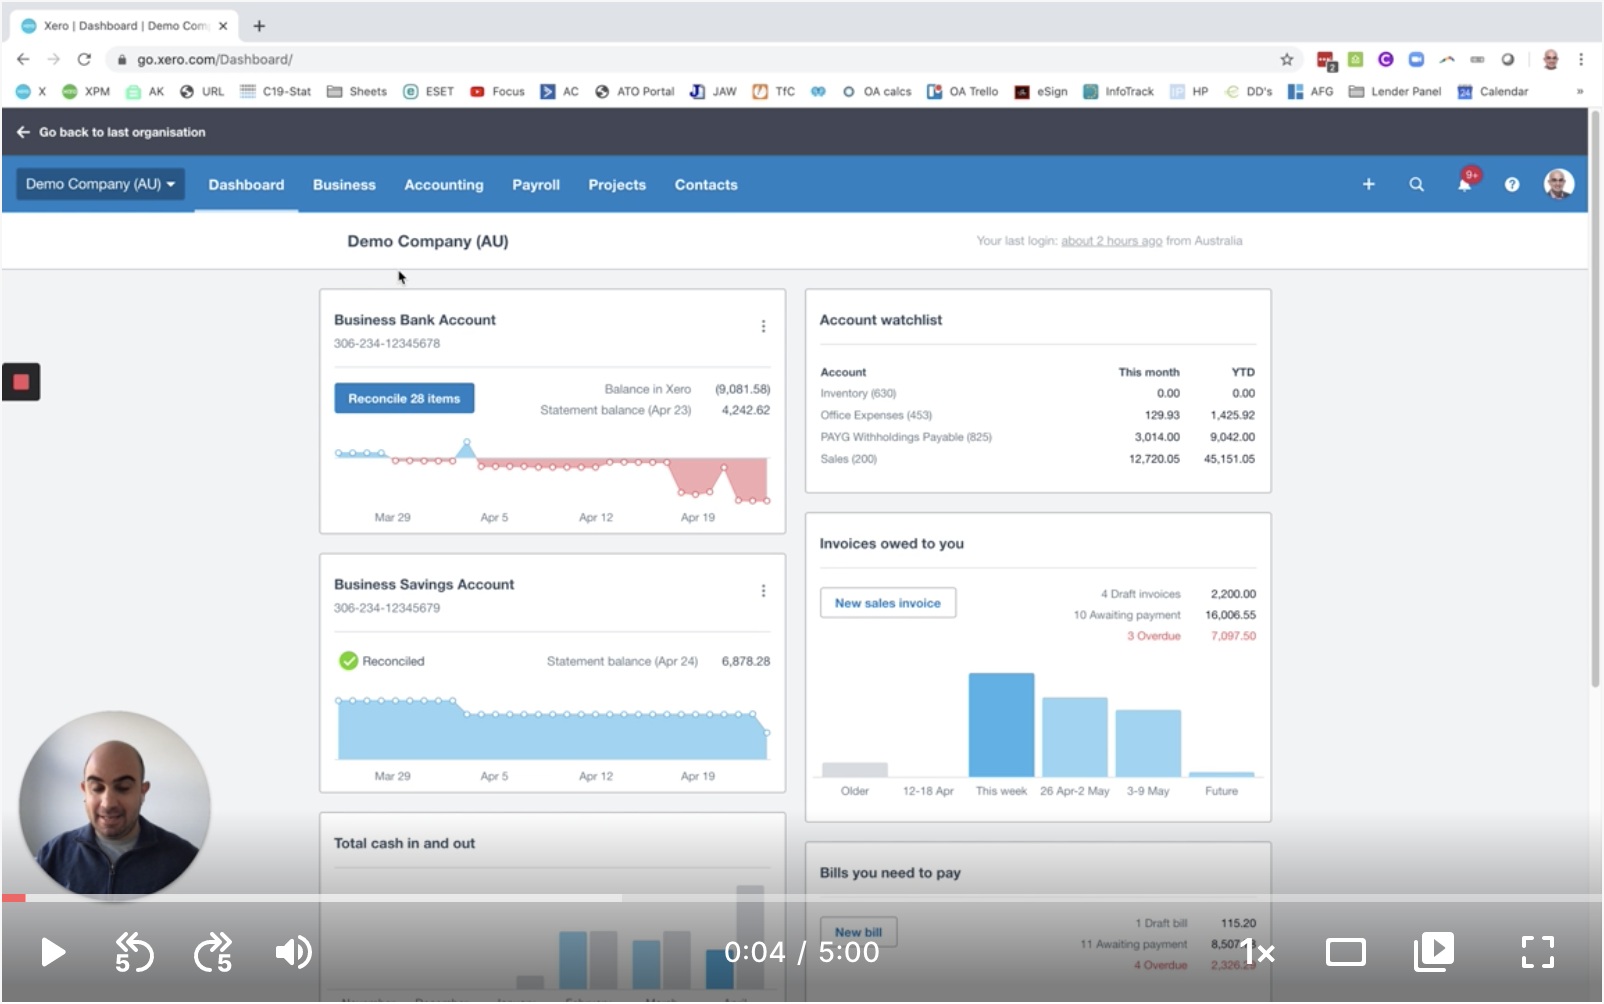The image size is (1604, 1004).
Task: Open the Accounting menu
Action: (444, 185)
